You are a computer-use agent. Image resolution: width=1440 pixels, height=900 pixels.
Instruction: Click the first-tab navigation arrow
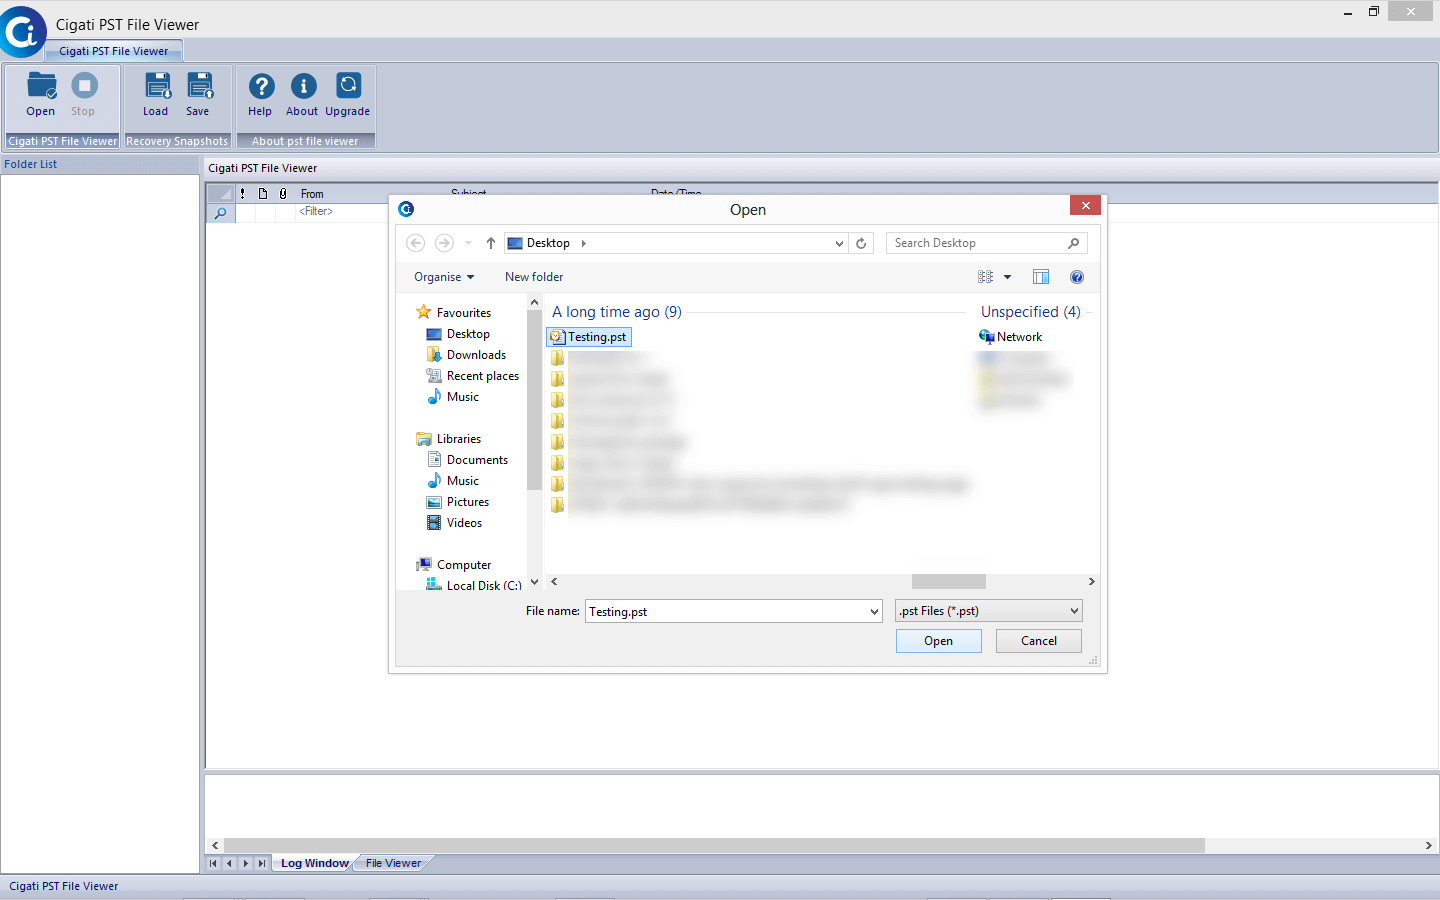pos(213,863)
